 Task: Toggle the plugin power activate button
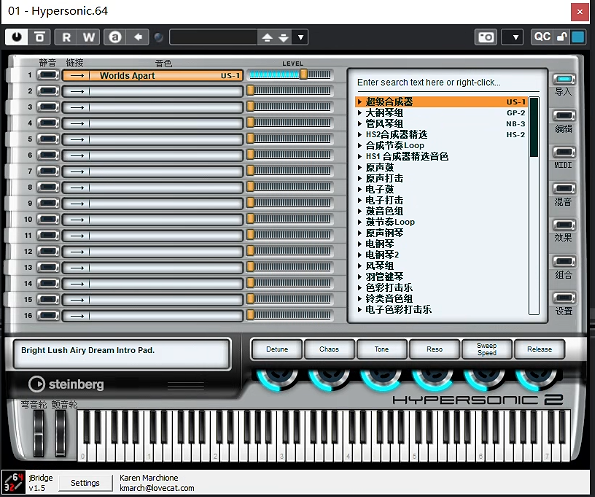pyautogui.click(x=16, y=37)
